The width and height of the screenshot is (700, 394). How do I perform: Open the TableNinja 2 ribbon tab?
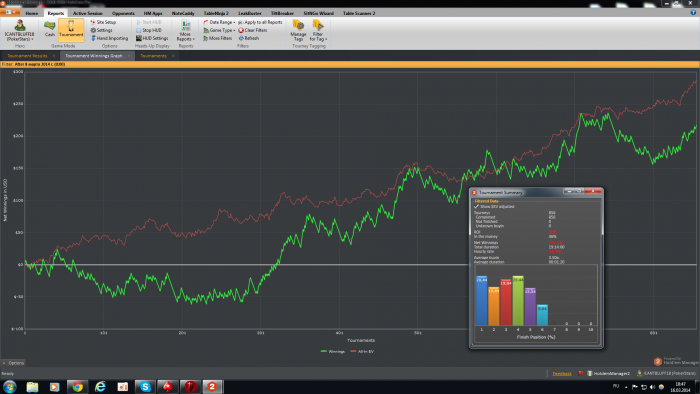point(216,13)
